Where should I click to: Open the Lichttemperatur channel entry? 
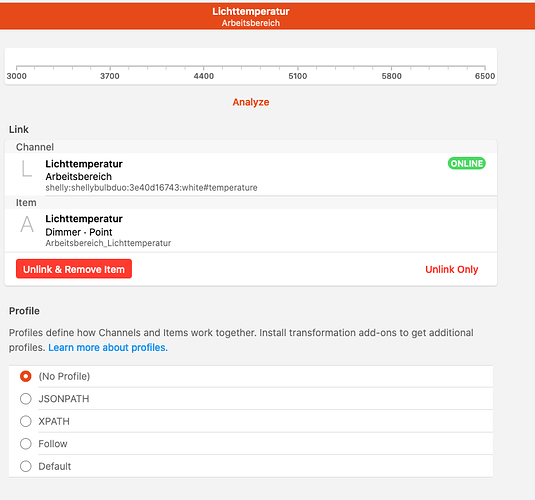[x=251, y=174]
